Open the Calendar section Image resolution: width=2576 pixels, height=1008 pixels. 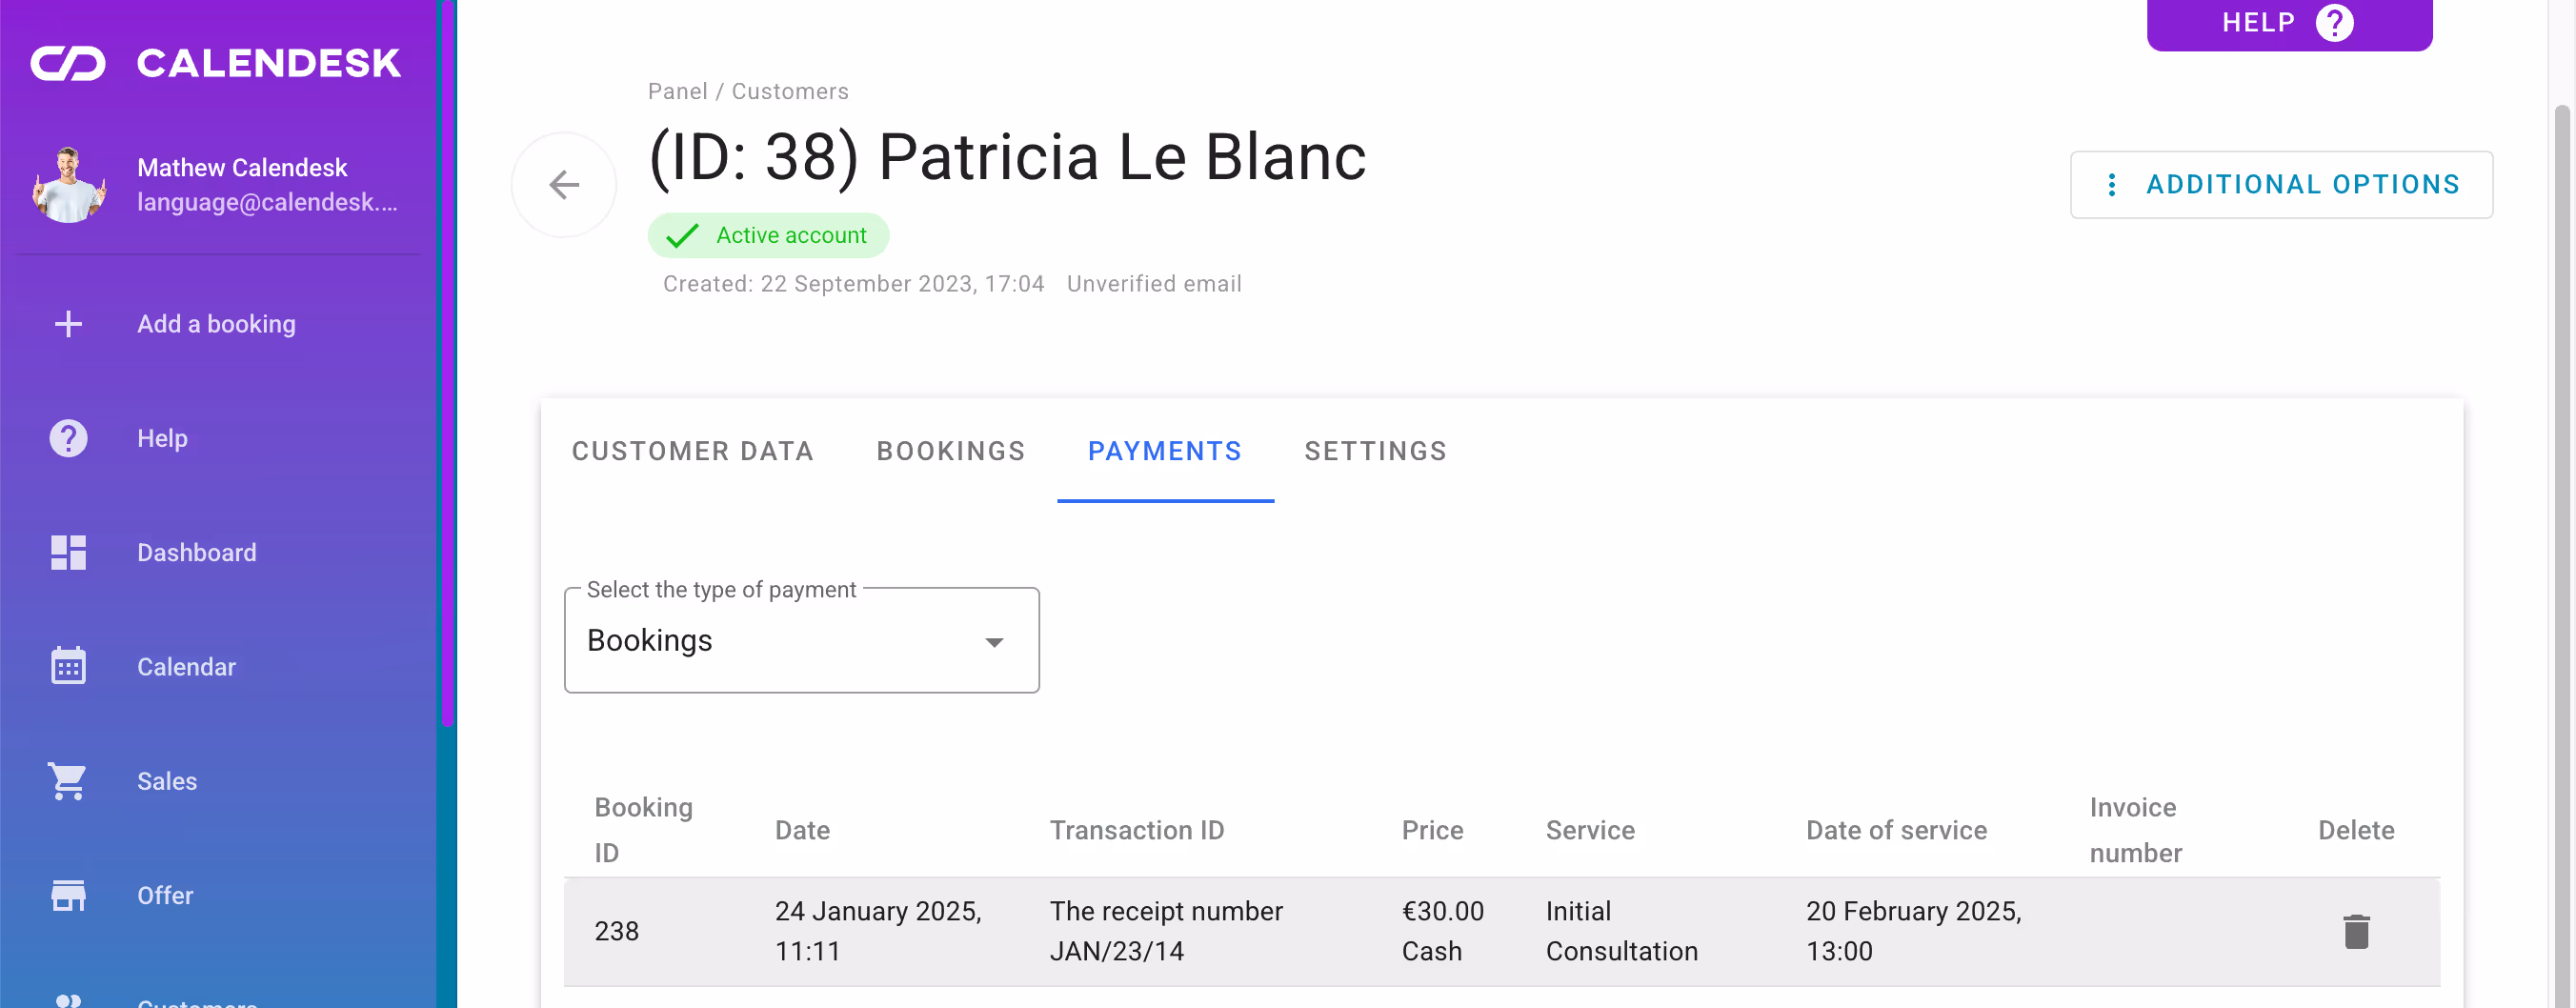pyautogui.click(x=186, y=666)
